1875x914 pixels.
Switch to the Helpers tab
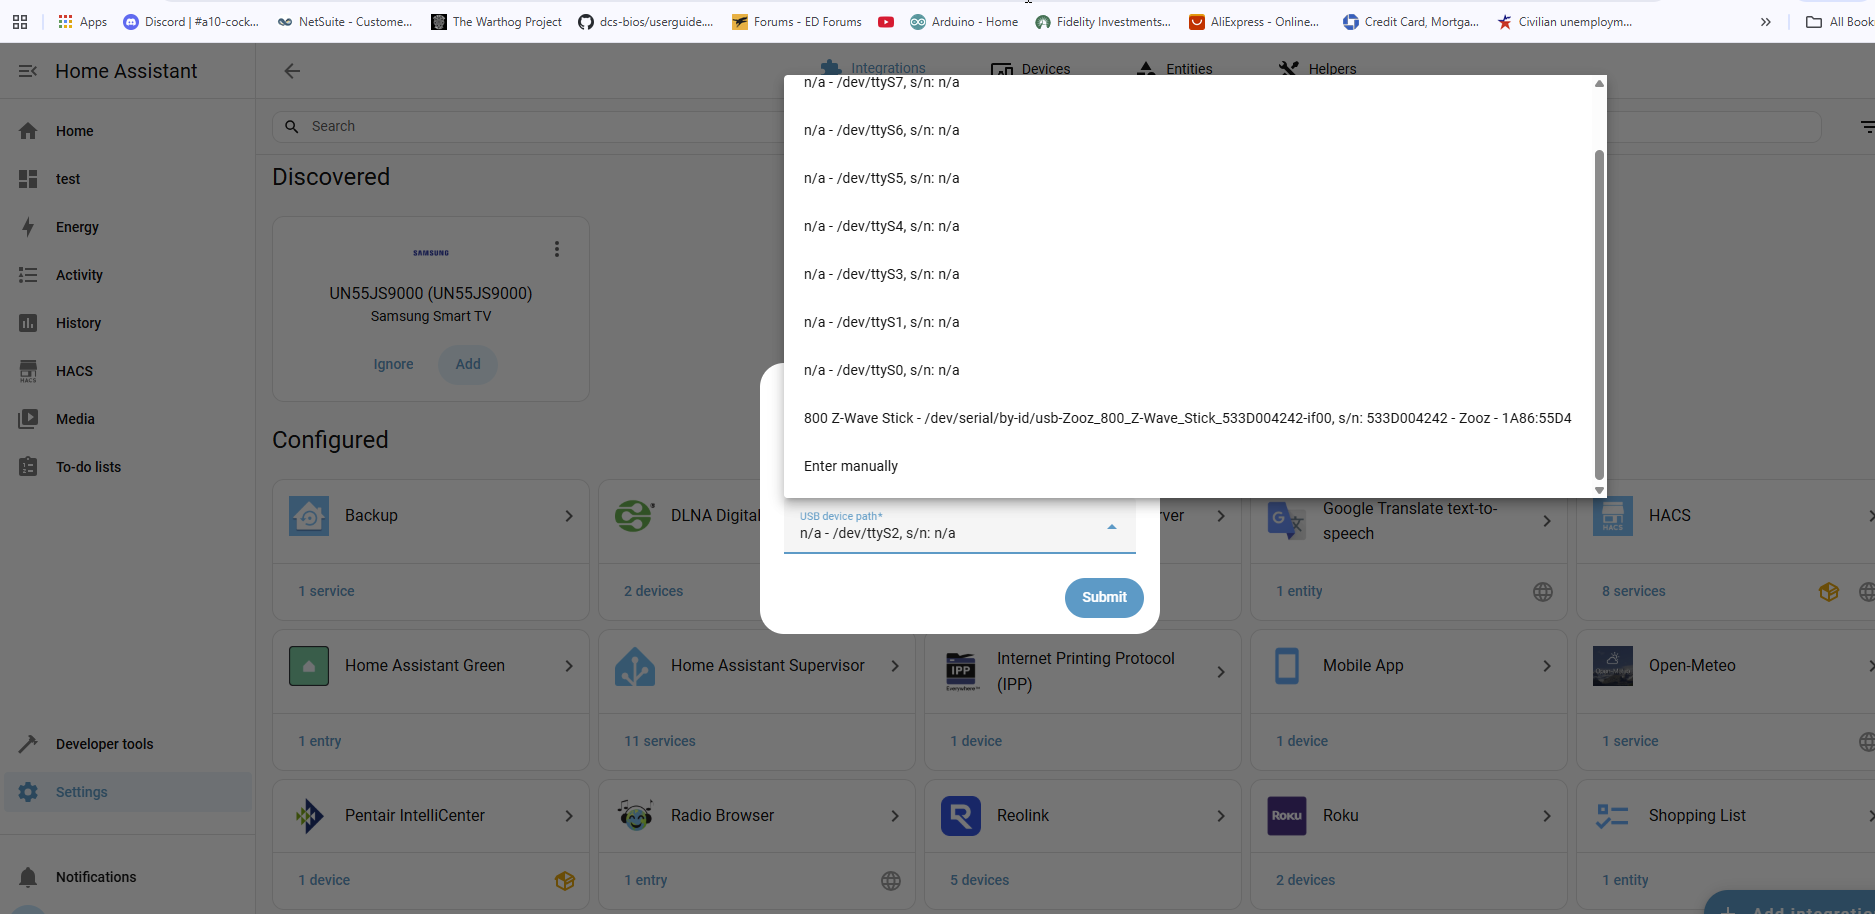click(1318, 69)
